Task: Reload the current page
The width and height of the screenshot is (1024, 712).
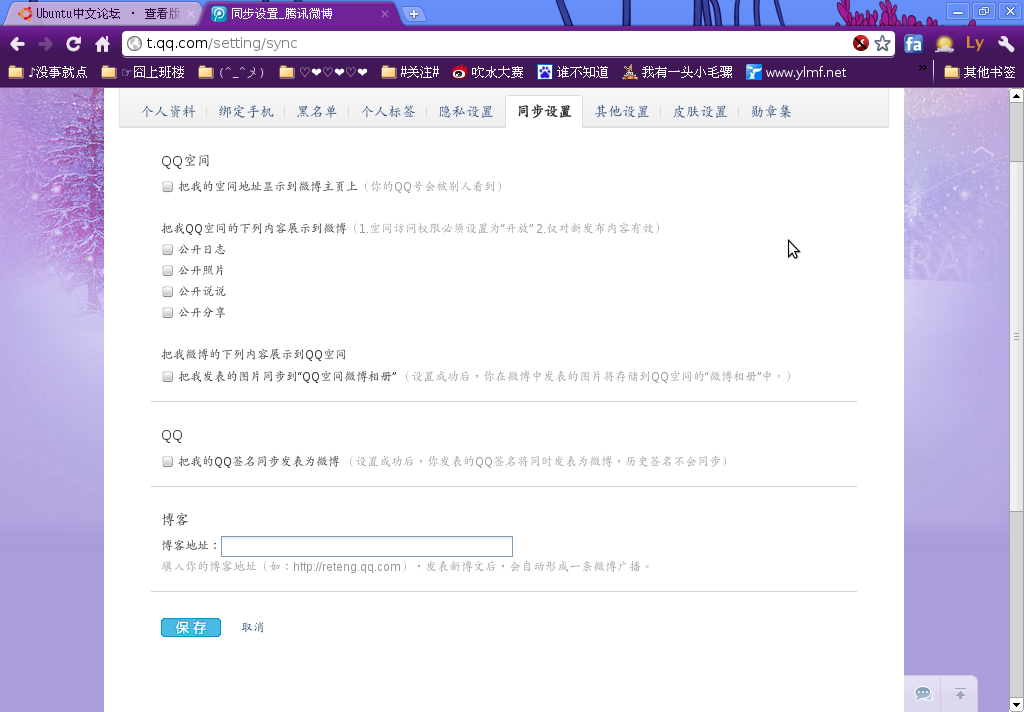Action: coord(73,44)
